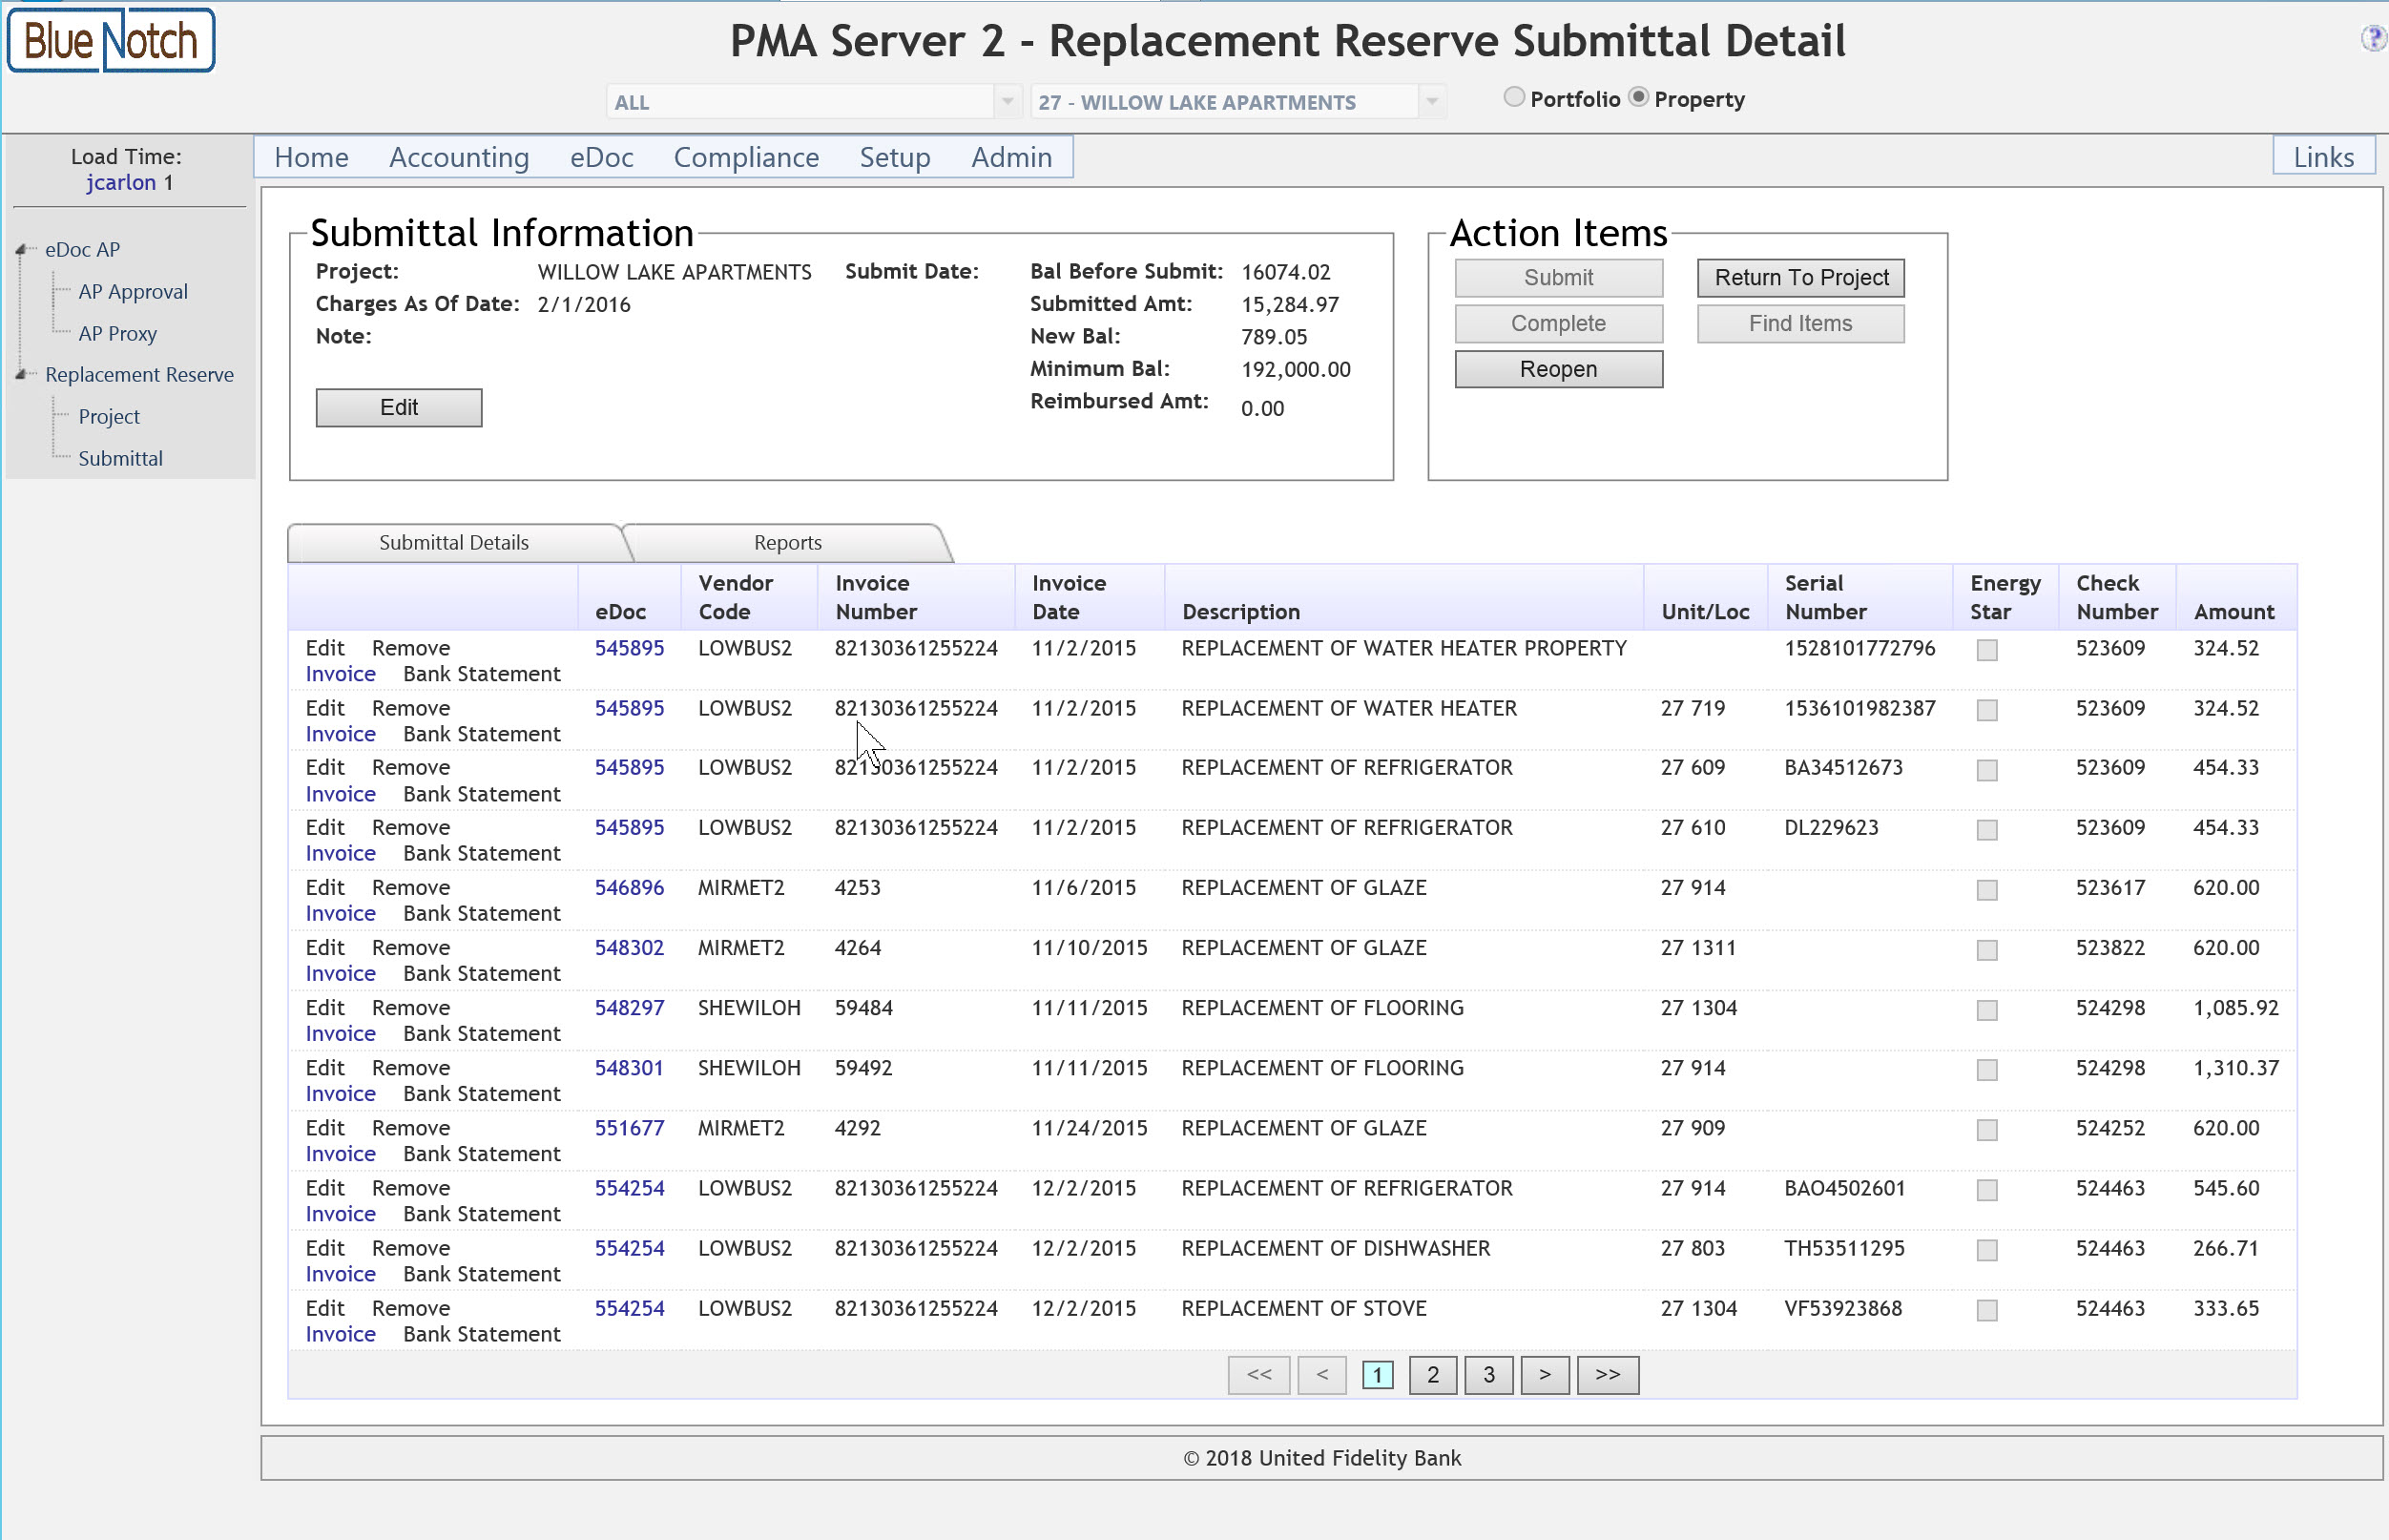
Task: Open eDoc link 546896
Action: [629, 888]
